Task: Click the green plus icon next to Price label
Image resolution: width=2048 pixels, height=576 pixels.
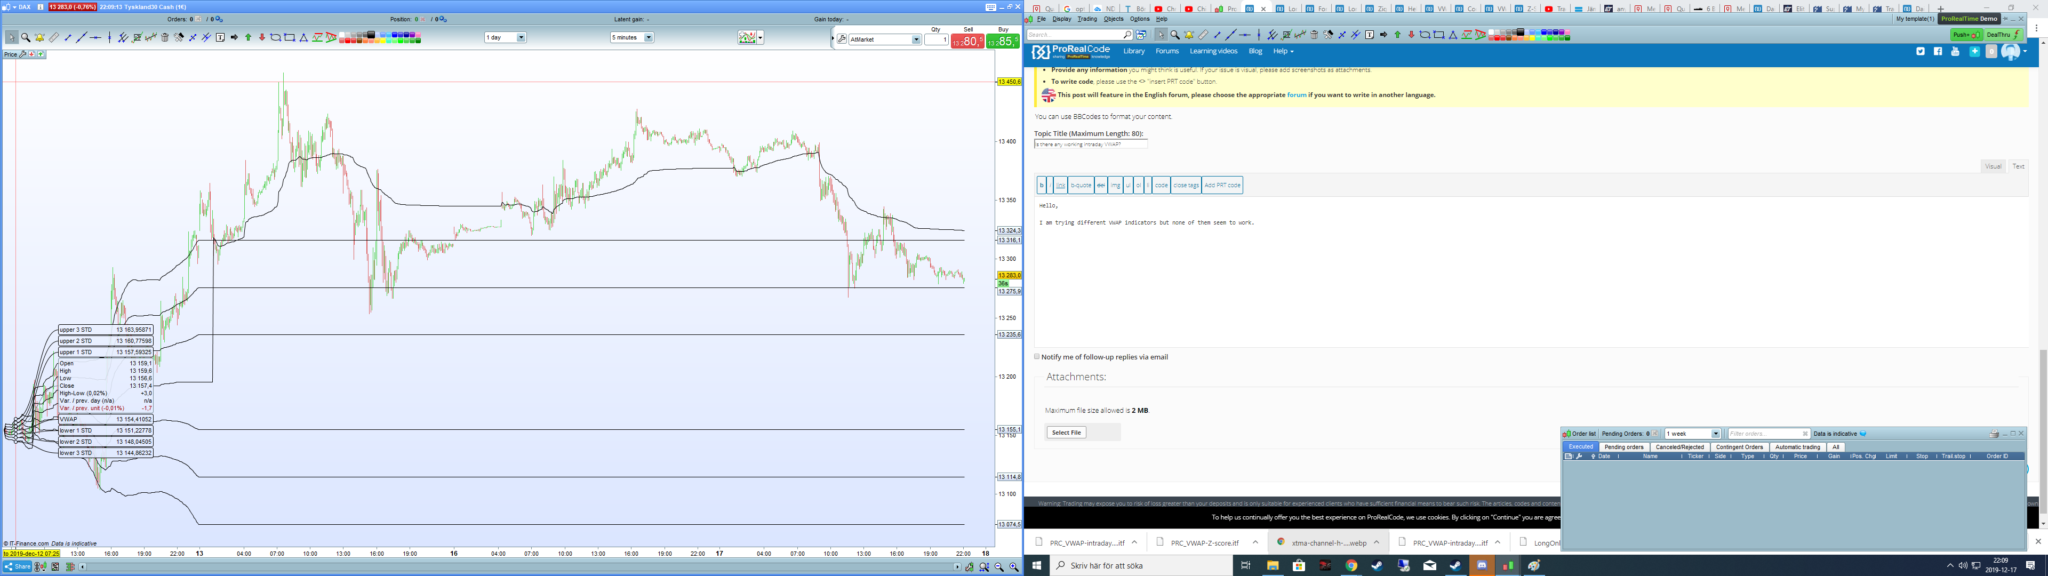Action: pos(41,54)
